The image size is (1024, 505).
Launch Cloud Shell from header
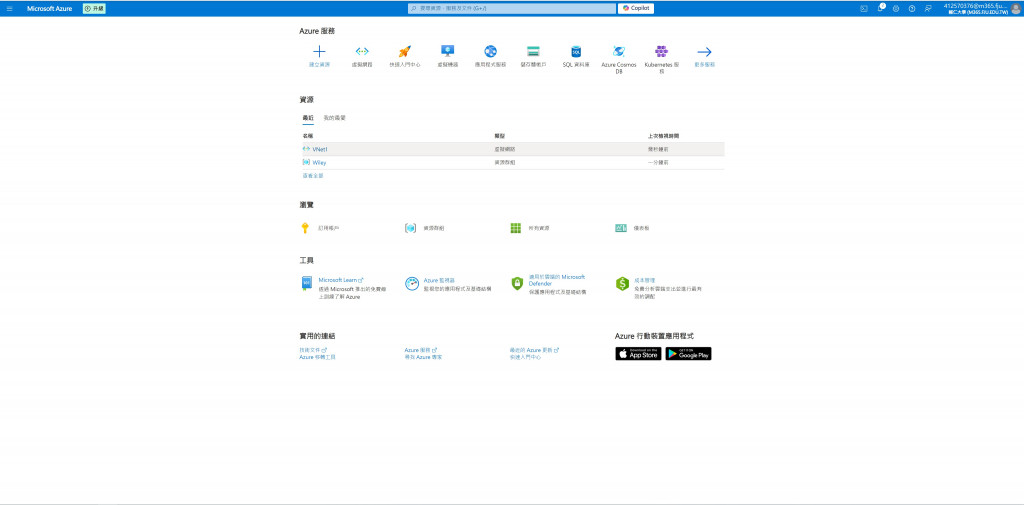[x=863, y=8]
